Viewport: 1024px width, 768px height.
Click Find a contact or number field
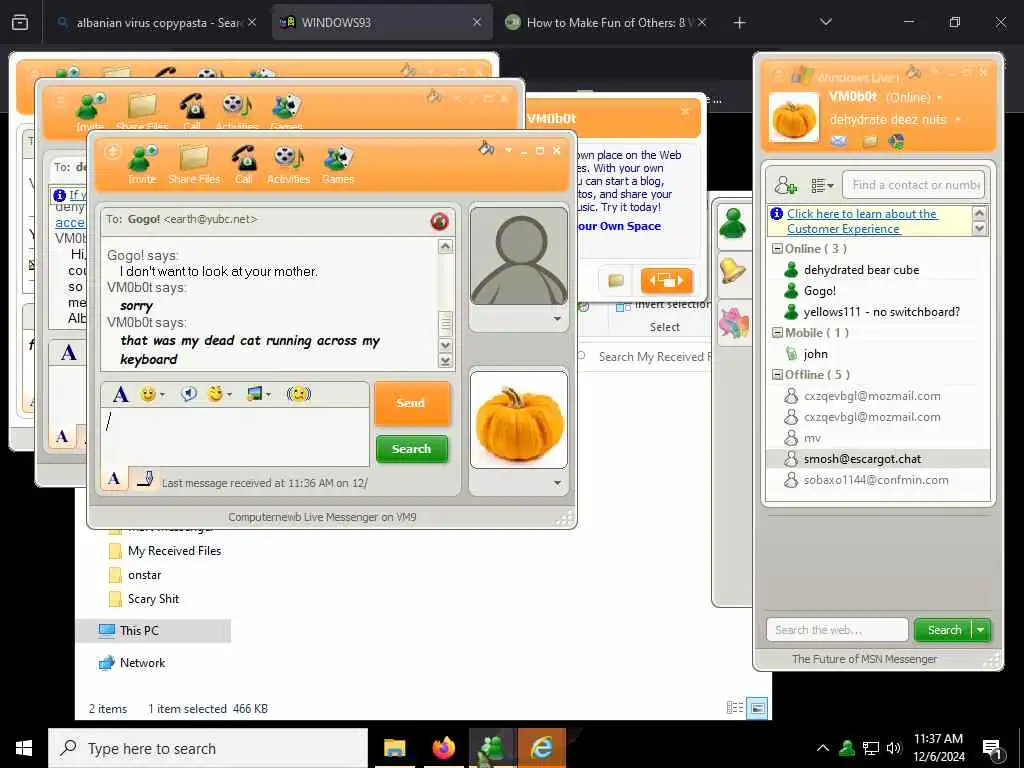tap(914, 185)
